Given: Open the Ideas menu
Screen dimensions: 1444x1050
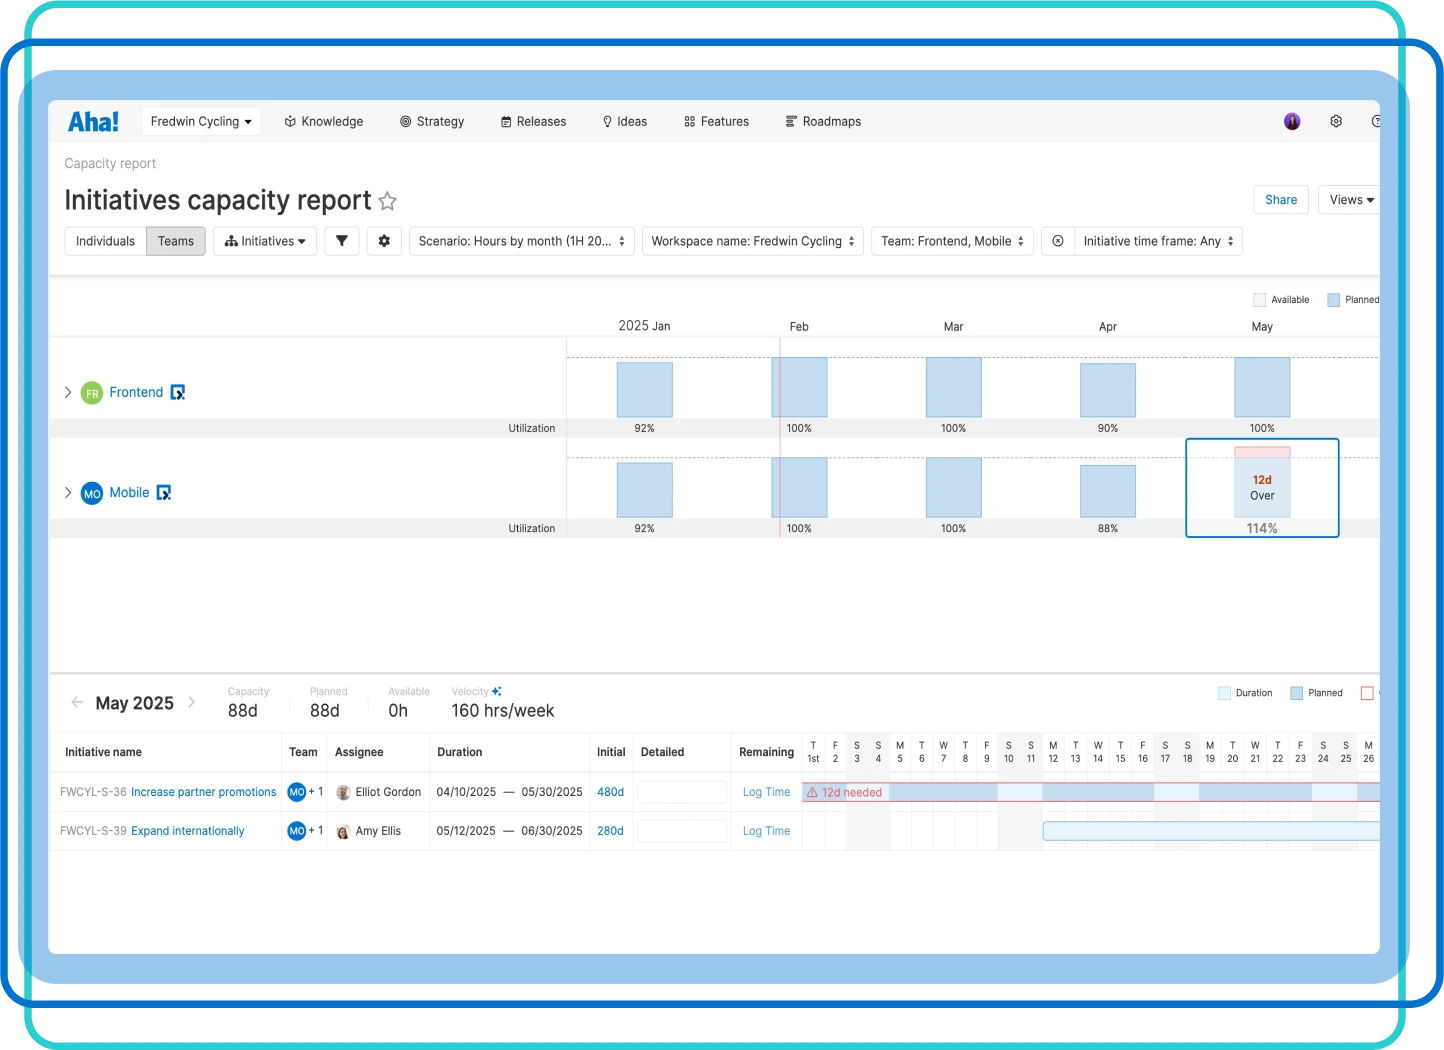Looking at the screenshot, I should [625, 121].
